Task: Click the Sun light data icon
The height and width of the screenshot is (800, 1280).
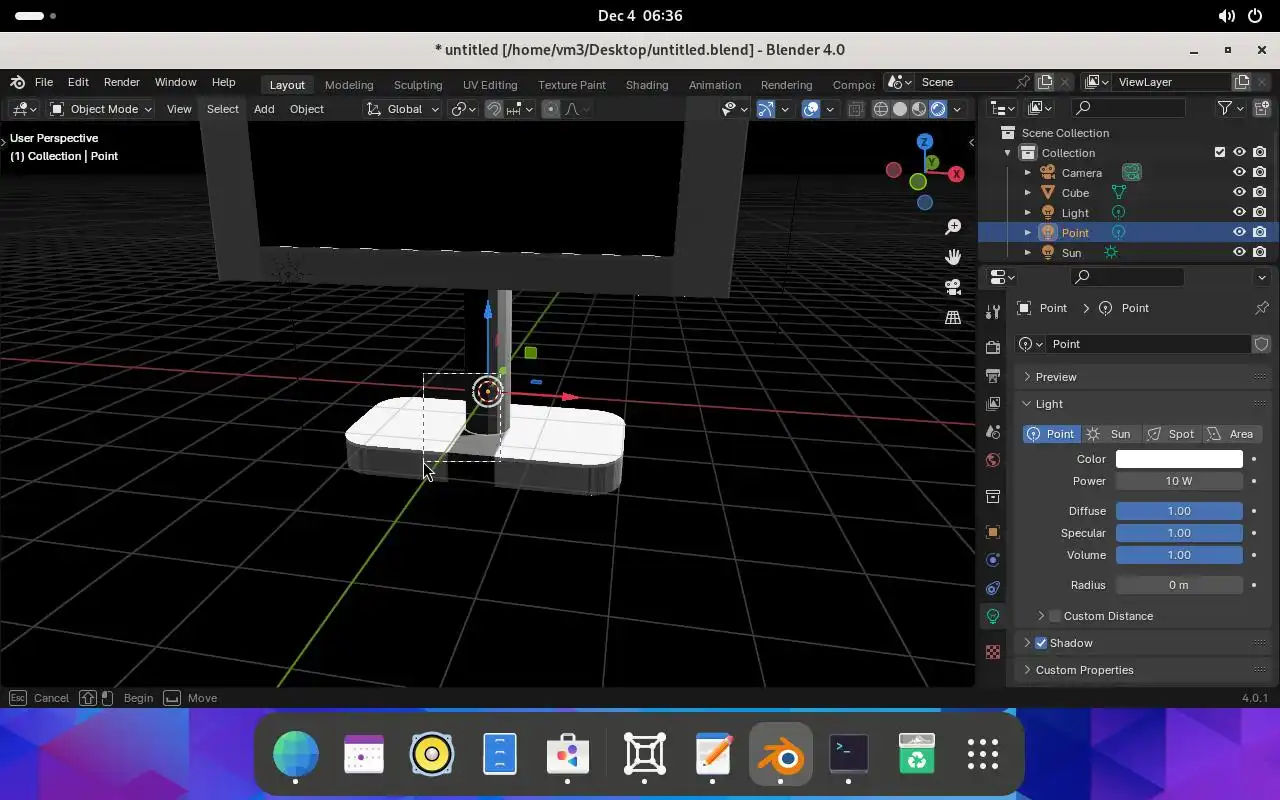Action: pos(1111,253)
